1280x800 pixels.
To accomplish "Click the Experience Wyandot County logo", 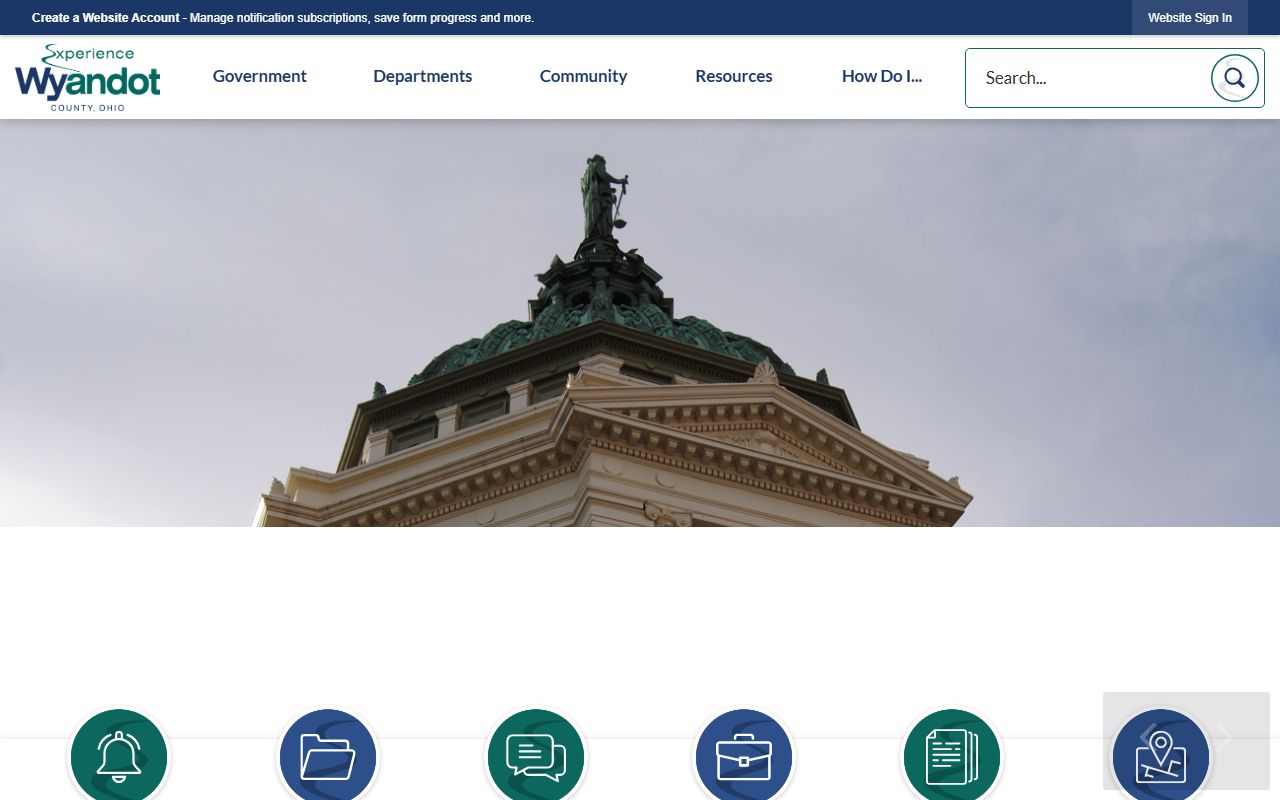I will coord(88,78).
